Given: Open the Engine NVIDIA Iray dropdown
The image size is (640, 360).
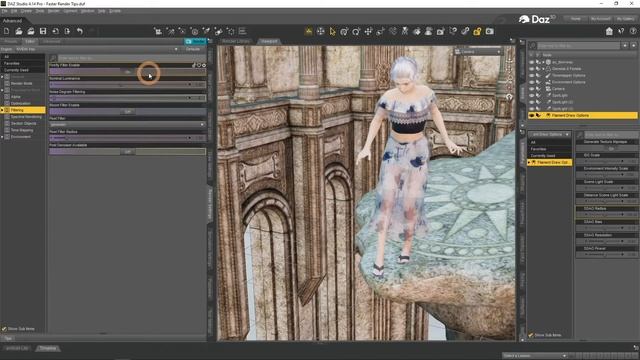Looking at the screenshot, I should point(97,49).
